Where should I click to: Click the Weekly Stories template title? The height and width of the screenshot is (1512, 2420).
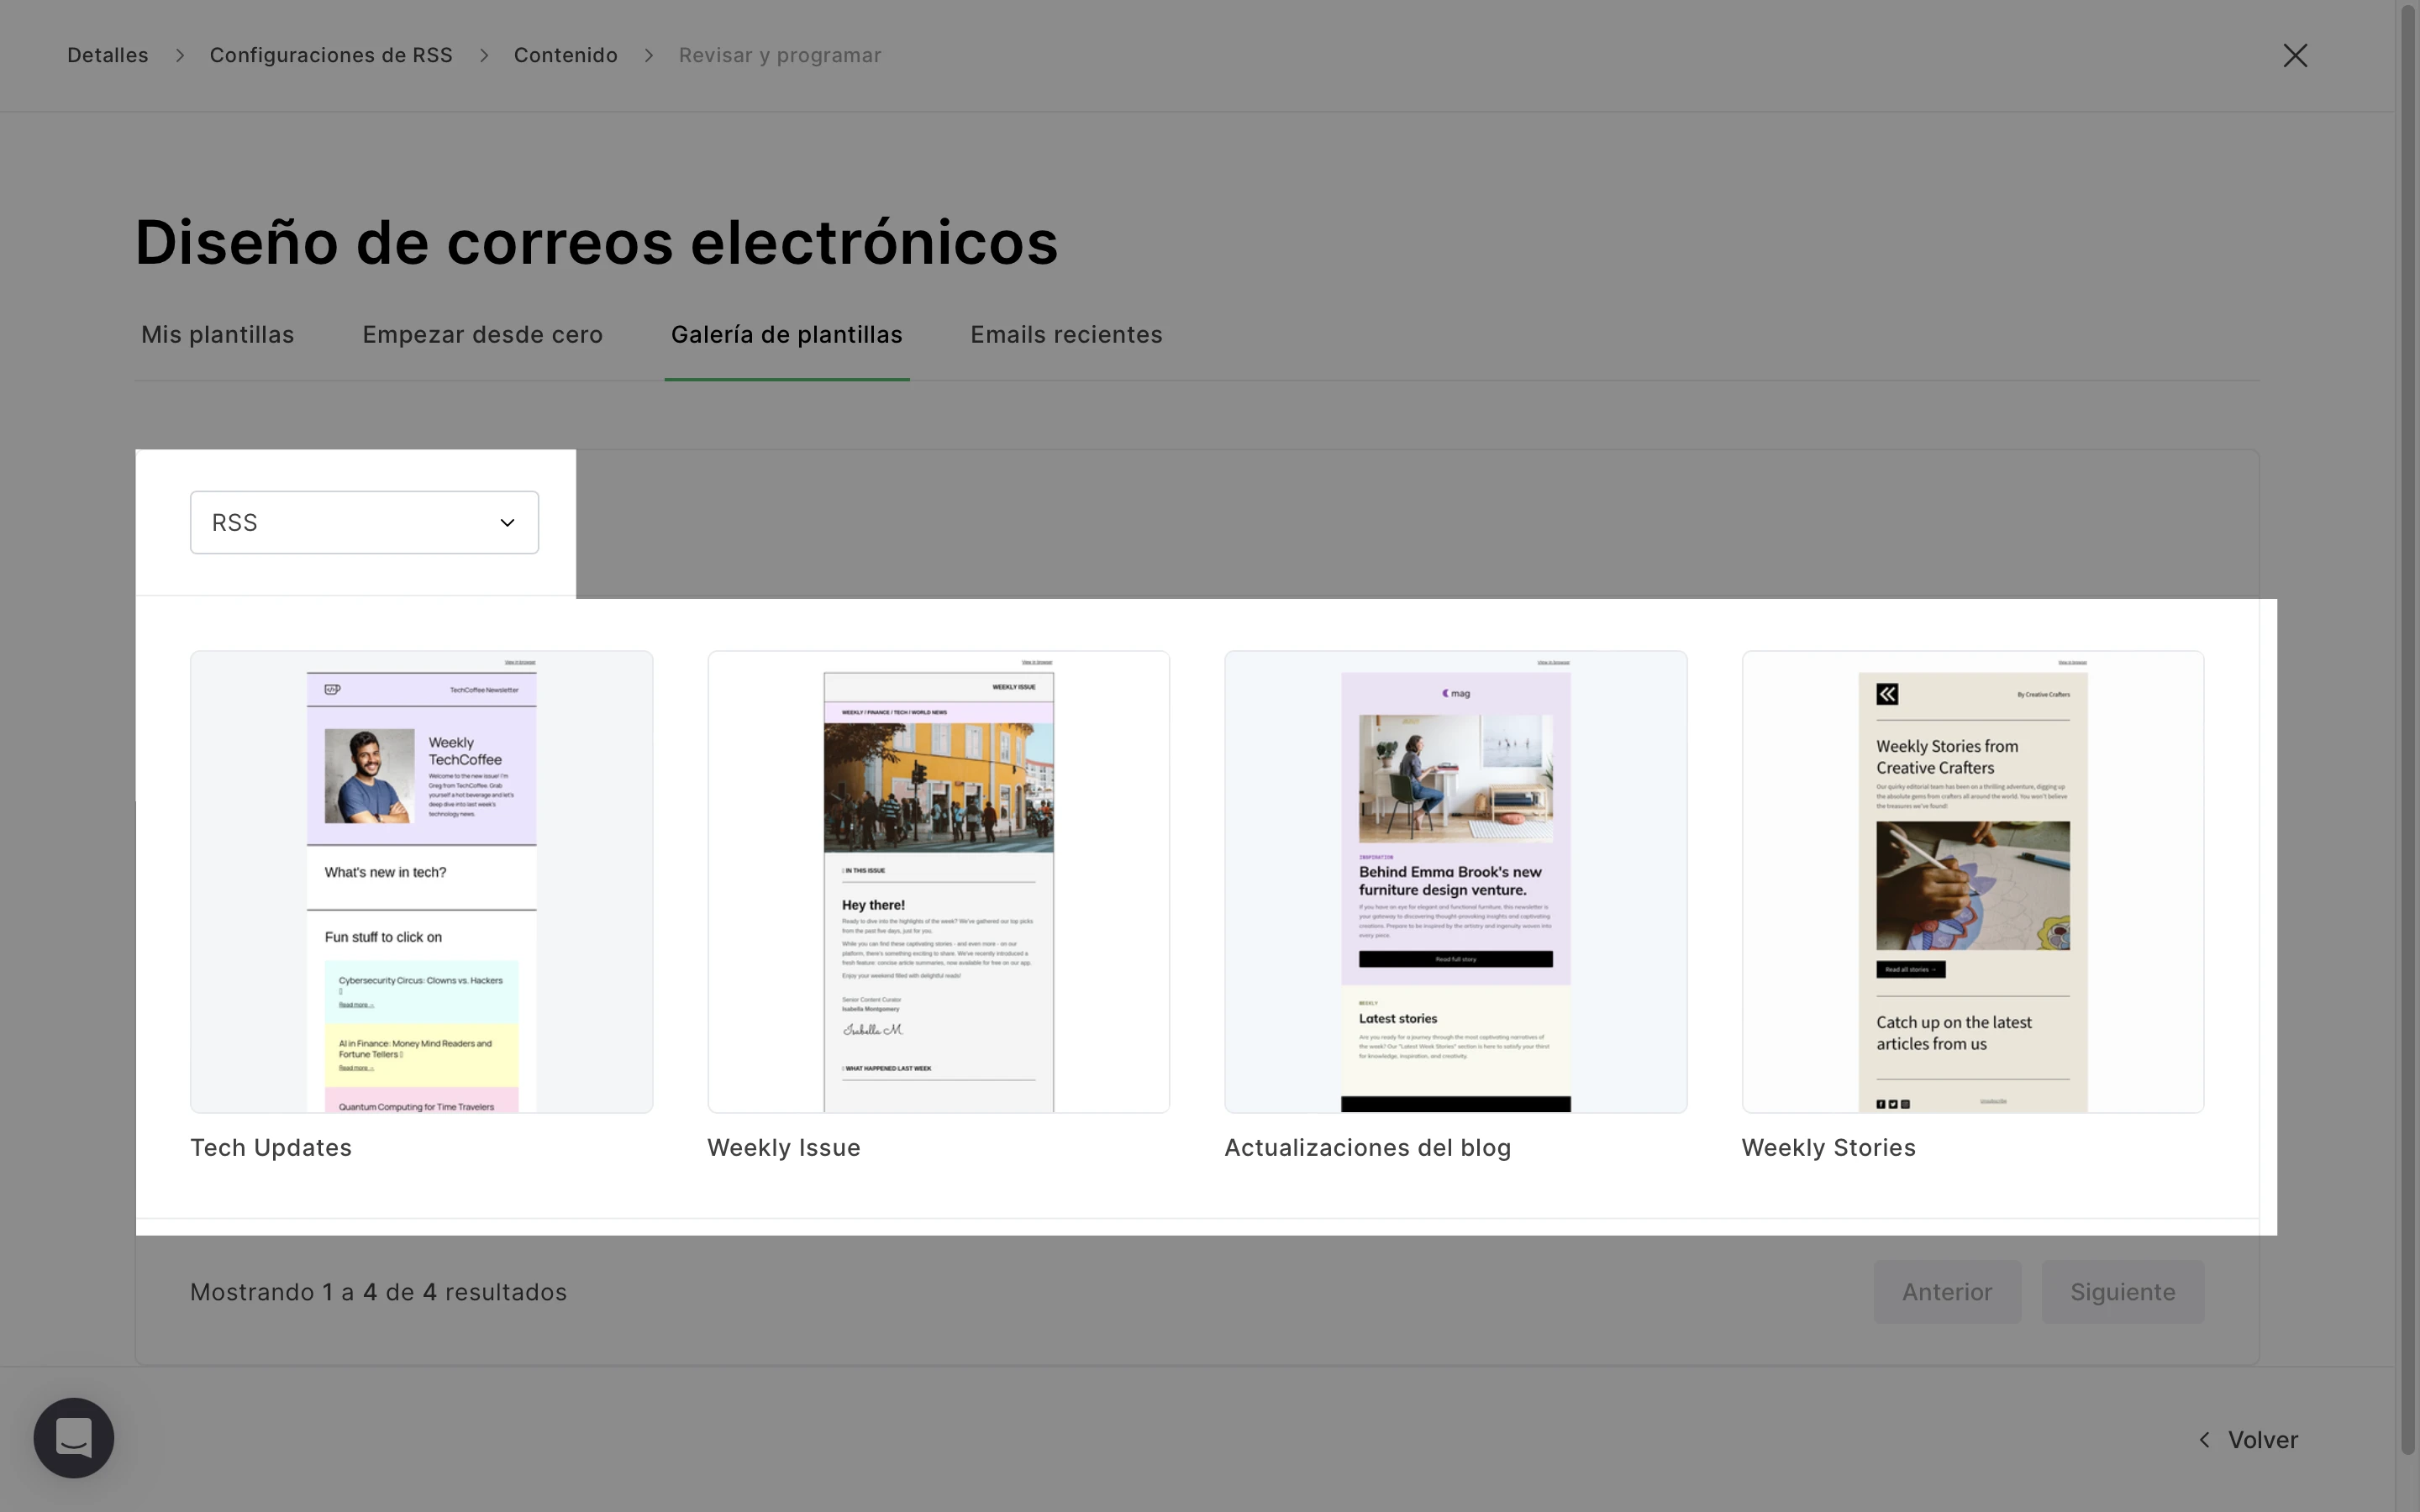point(1828,1148)
